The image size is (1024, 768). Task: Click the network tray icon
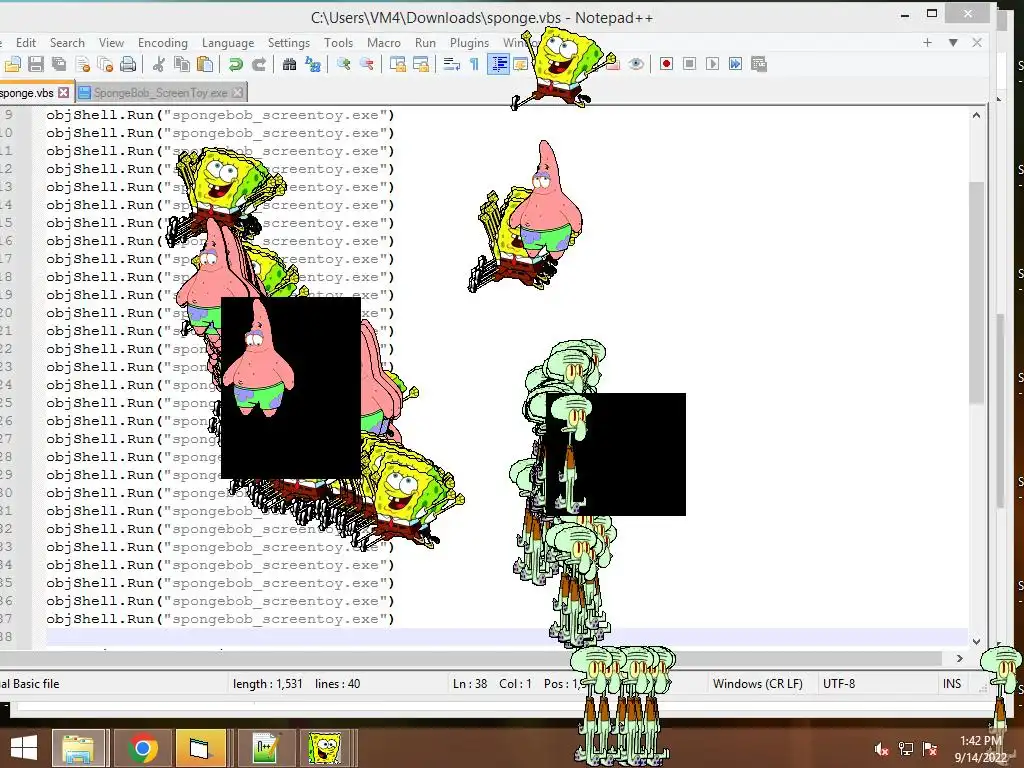[906, 749]
